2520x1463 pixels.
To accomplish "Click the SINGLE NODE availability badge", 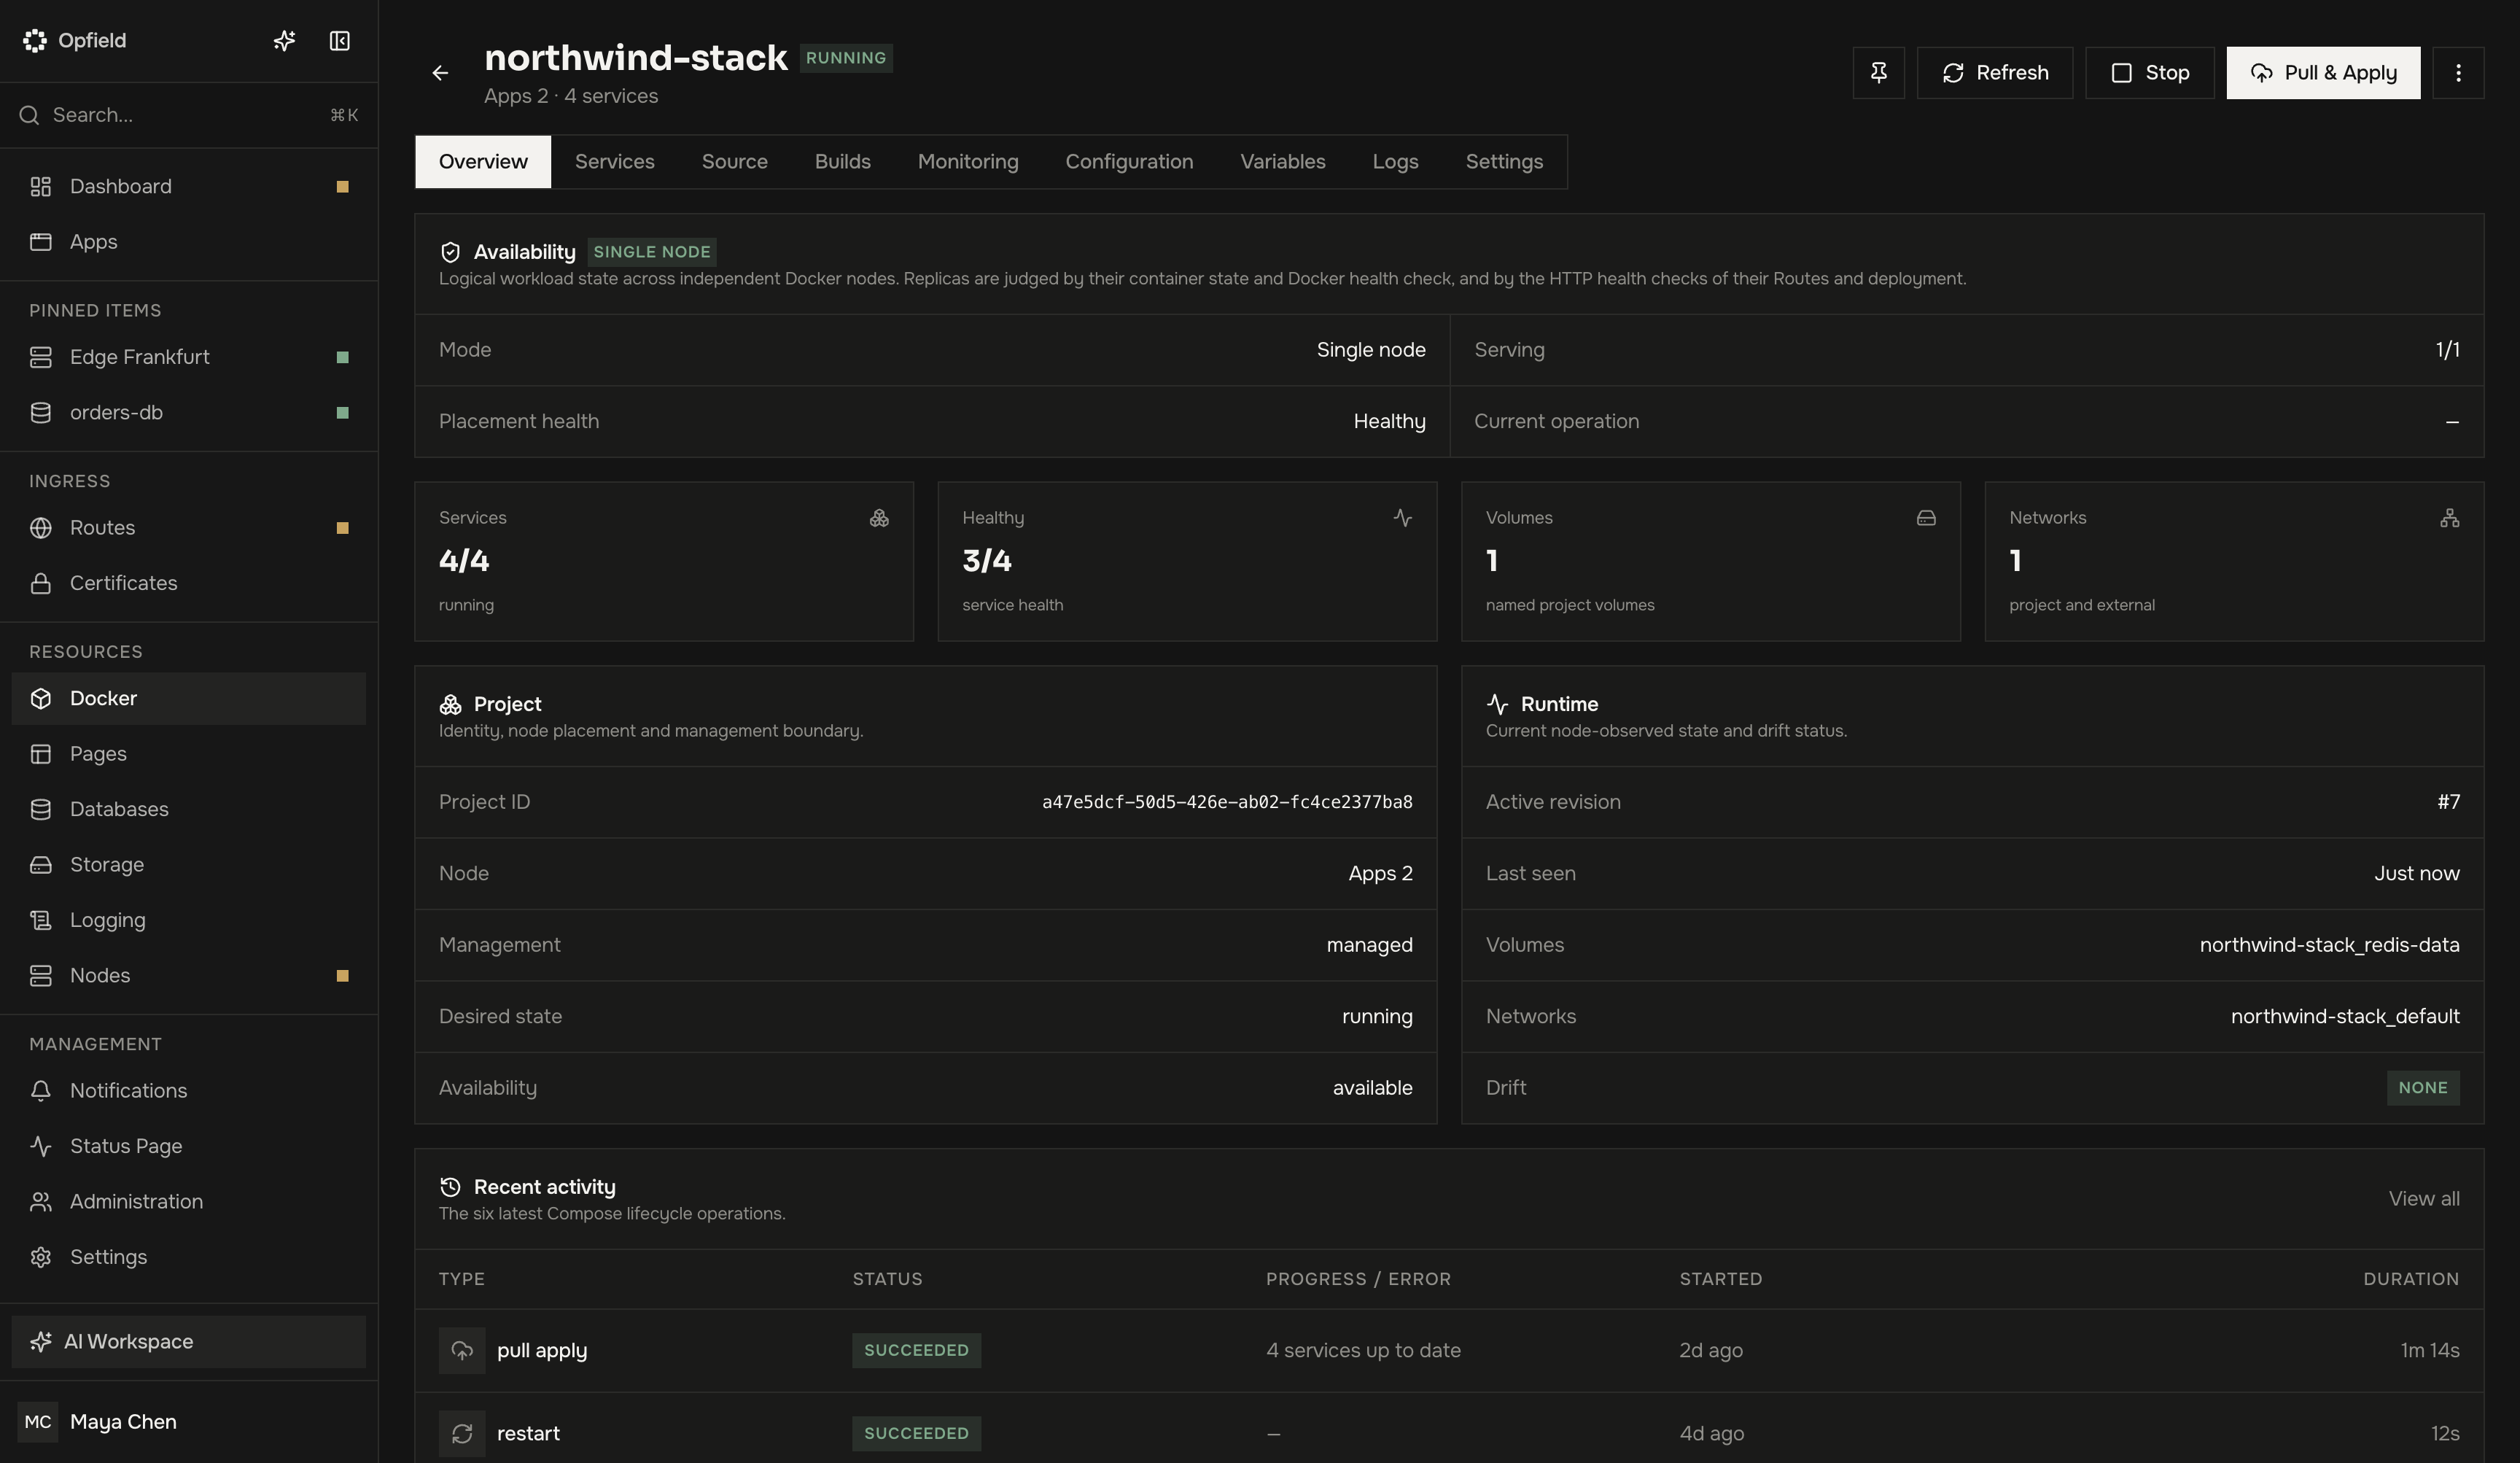I will (652, 252).
